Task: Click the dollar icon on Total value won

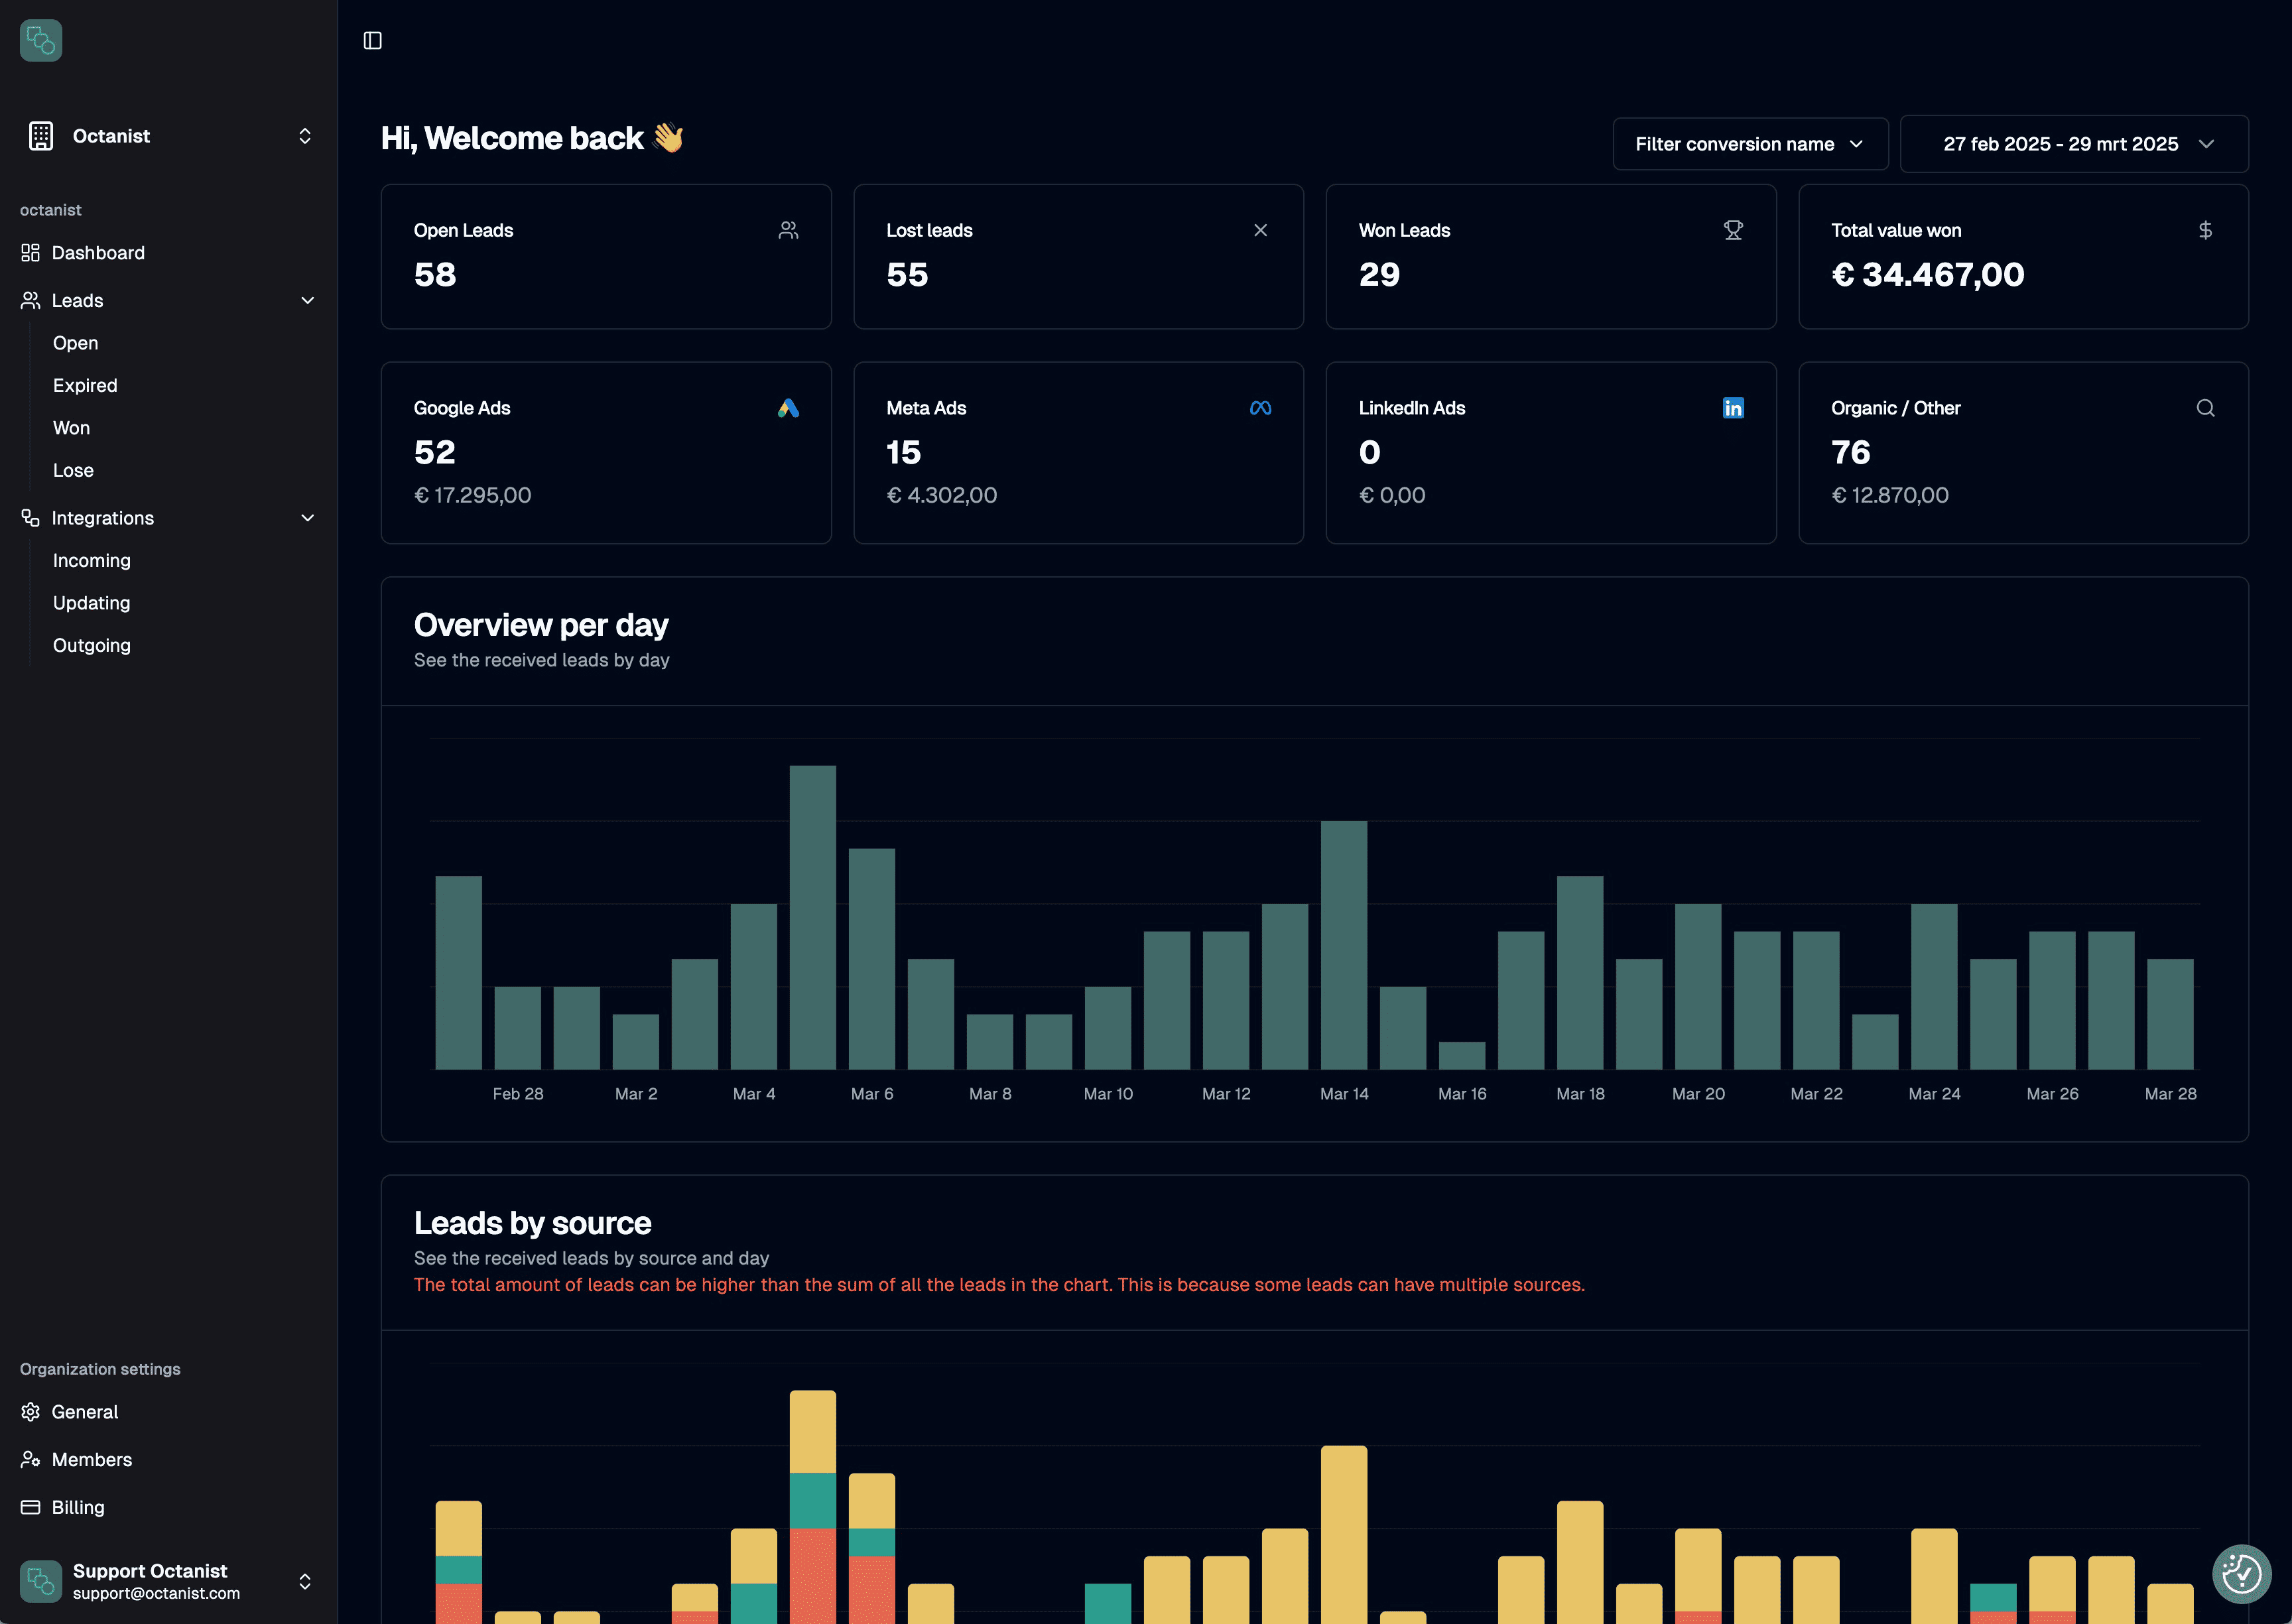Action: pos(2206,229)
